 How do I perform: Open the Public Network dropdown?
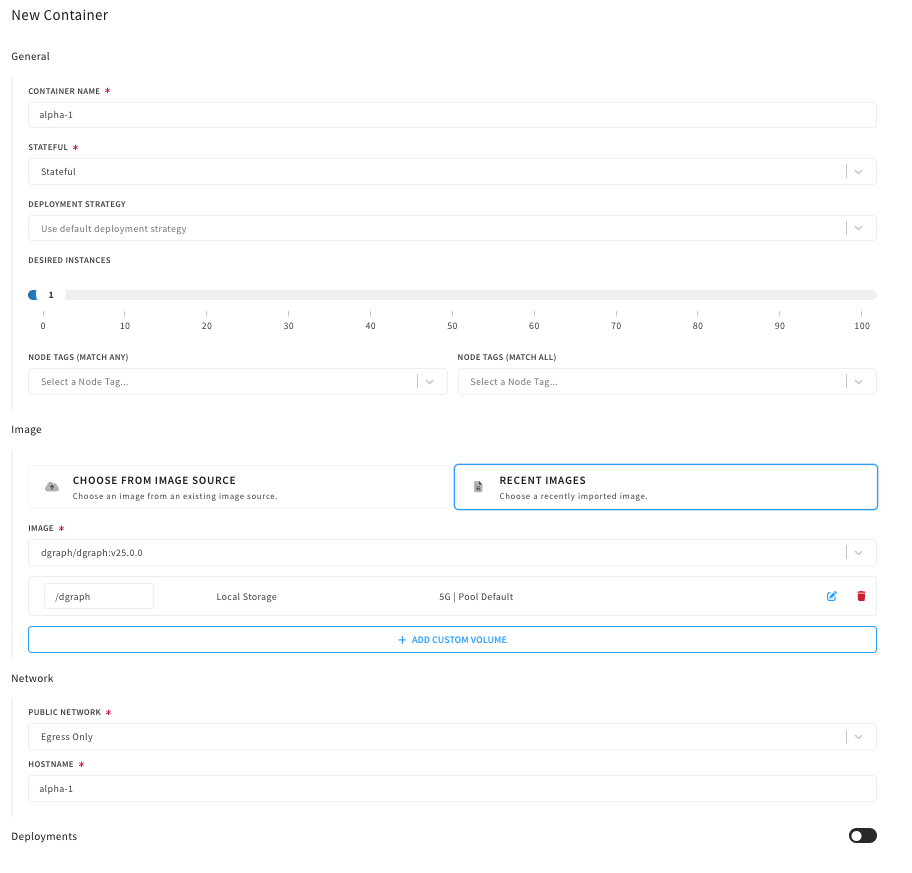pyautogui.click(x=452, y=736)
